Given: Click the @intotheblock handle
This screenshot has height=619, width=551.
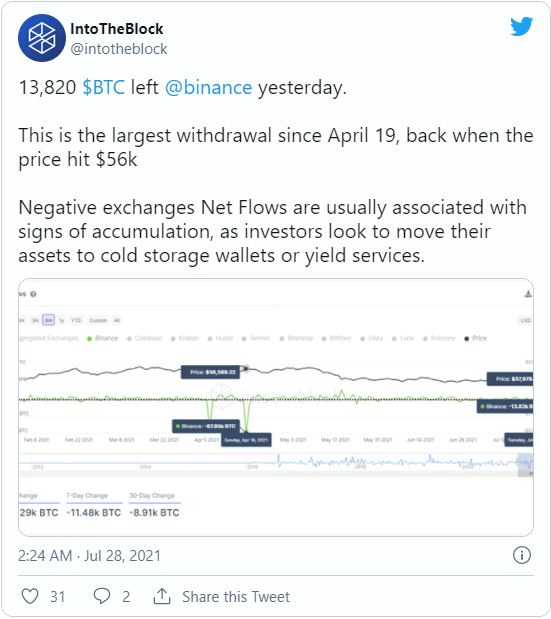Looking at the screenshot, I should click(x=119, y=49).
